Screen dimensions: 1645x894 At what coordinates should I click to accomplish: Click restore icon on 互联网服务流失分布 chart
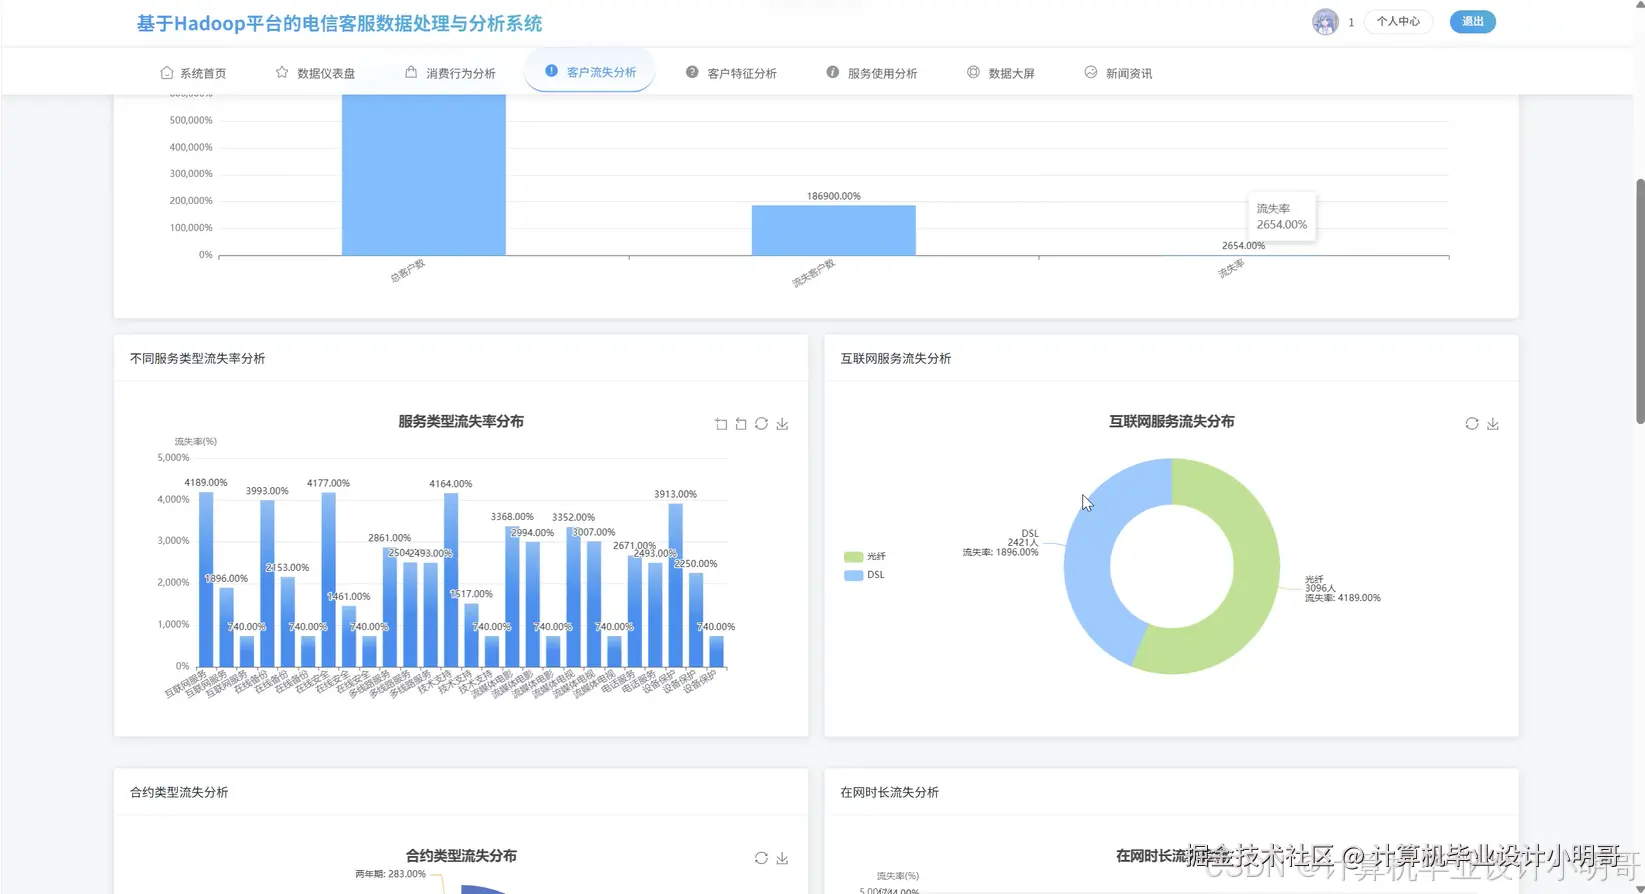(1472, 424)
